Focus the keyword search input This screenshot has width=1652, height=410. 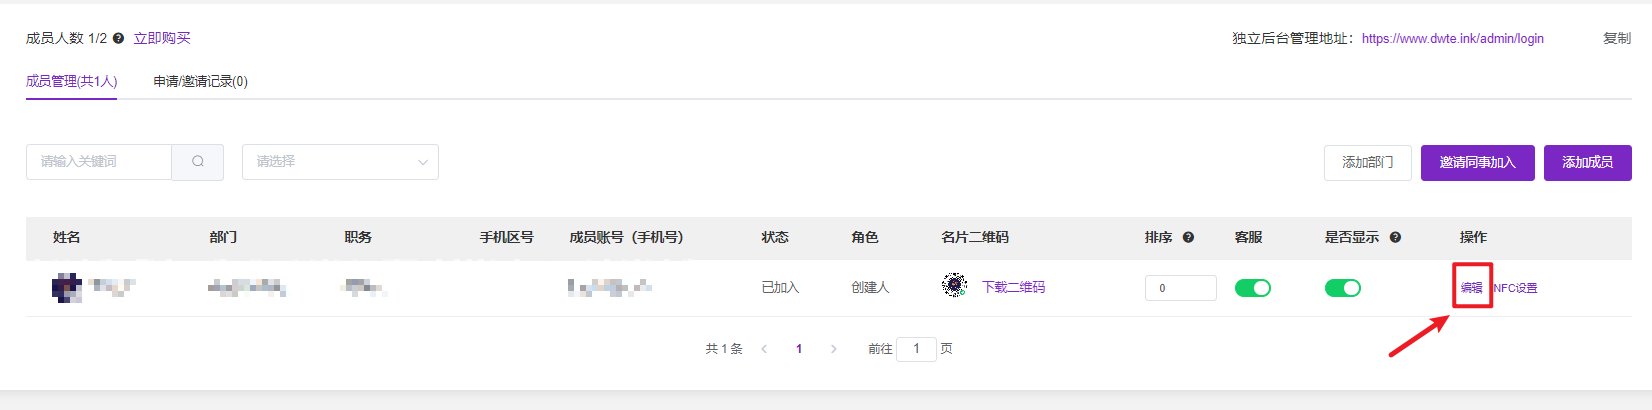pyautogui.click(x=99, y=162)
